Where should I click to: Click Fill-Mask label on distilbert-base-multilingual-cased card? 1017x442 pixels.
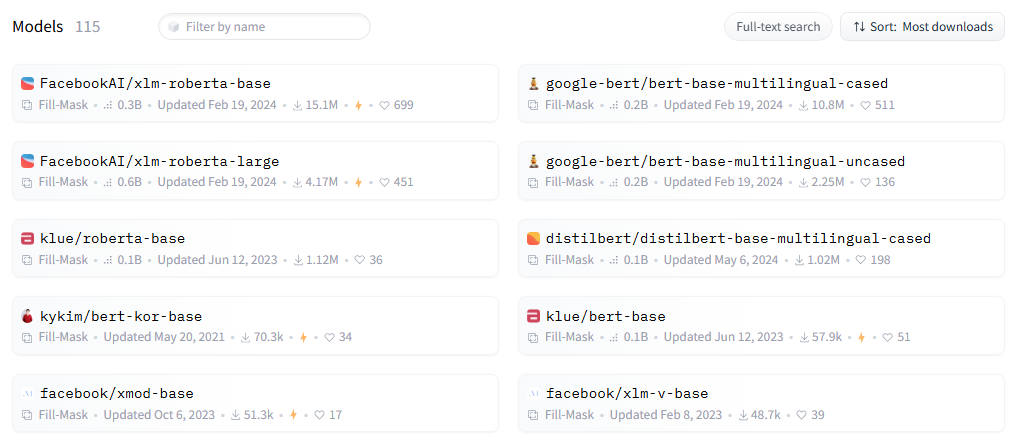[x=569, y=260]
